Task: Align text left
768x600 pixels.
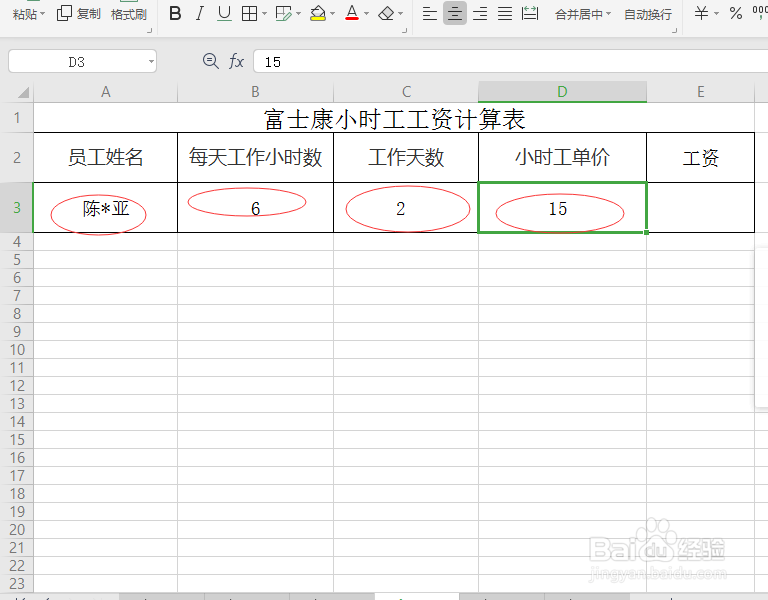Action: click(x=430, y=14)
